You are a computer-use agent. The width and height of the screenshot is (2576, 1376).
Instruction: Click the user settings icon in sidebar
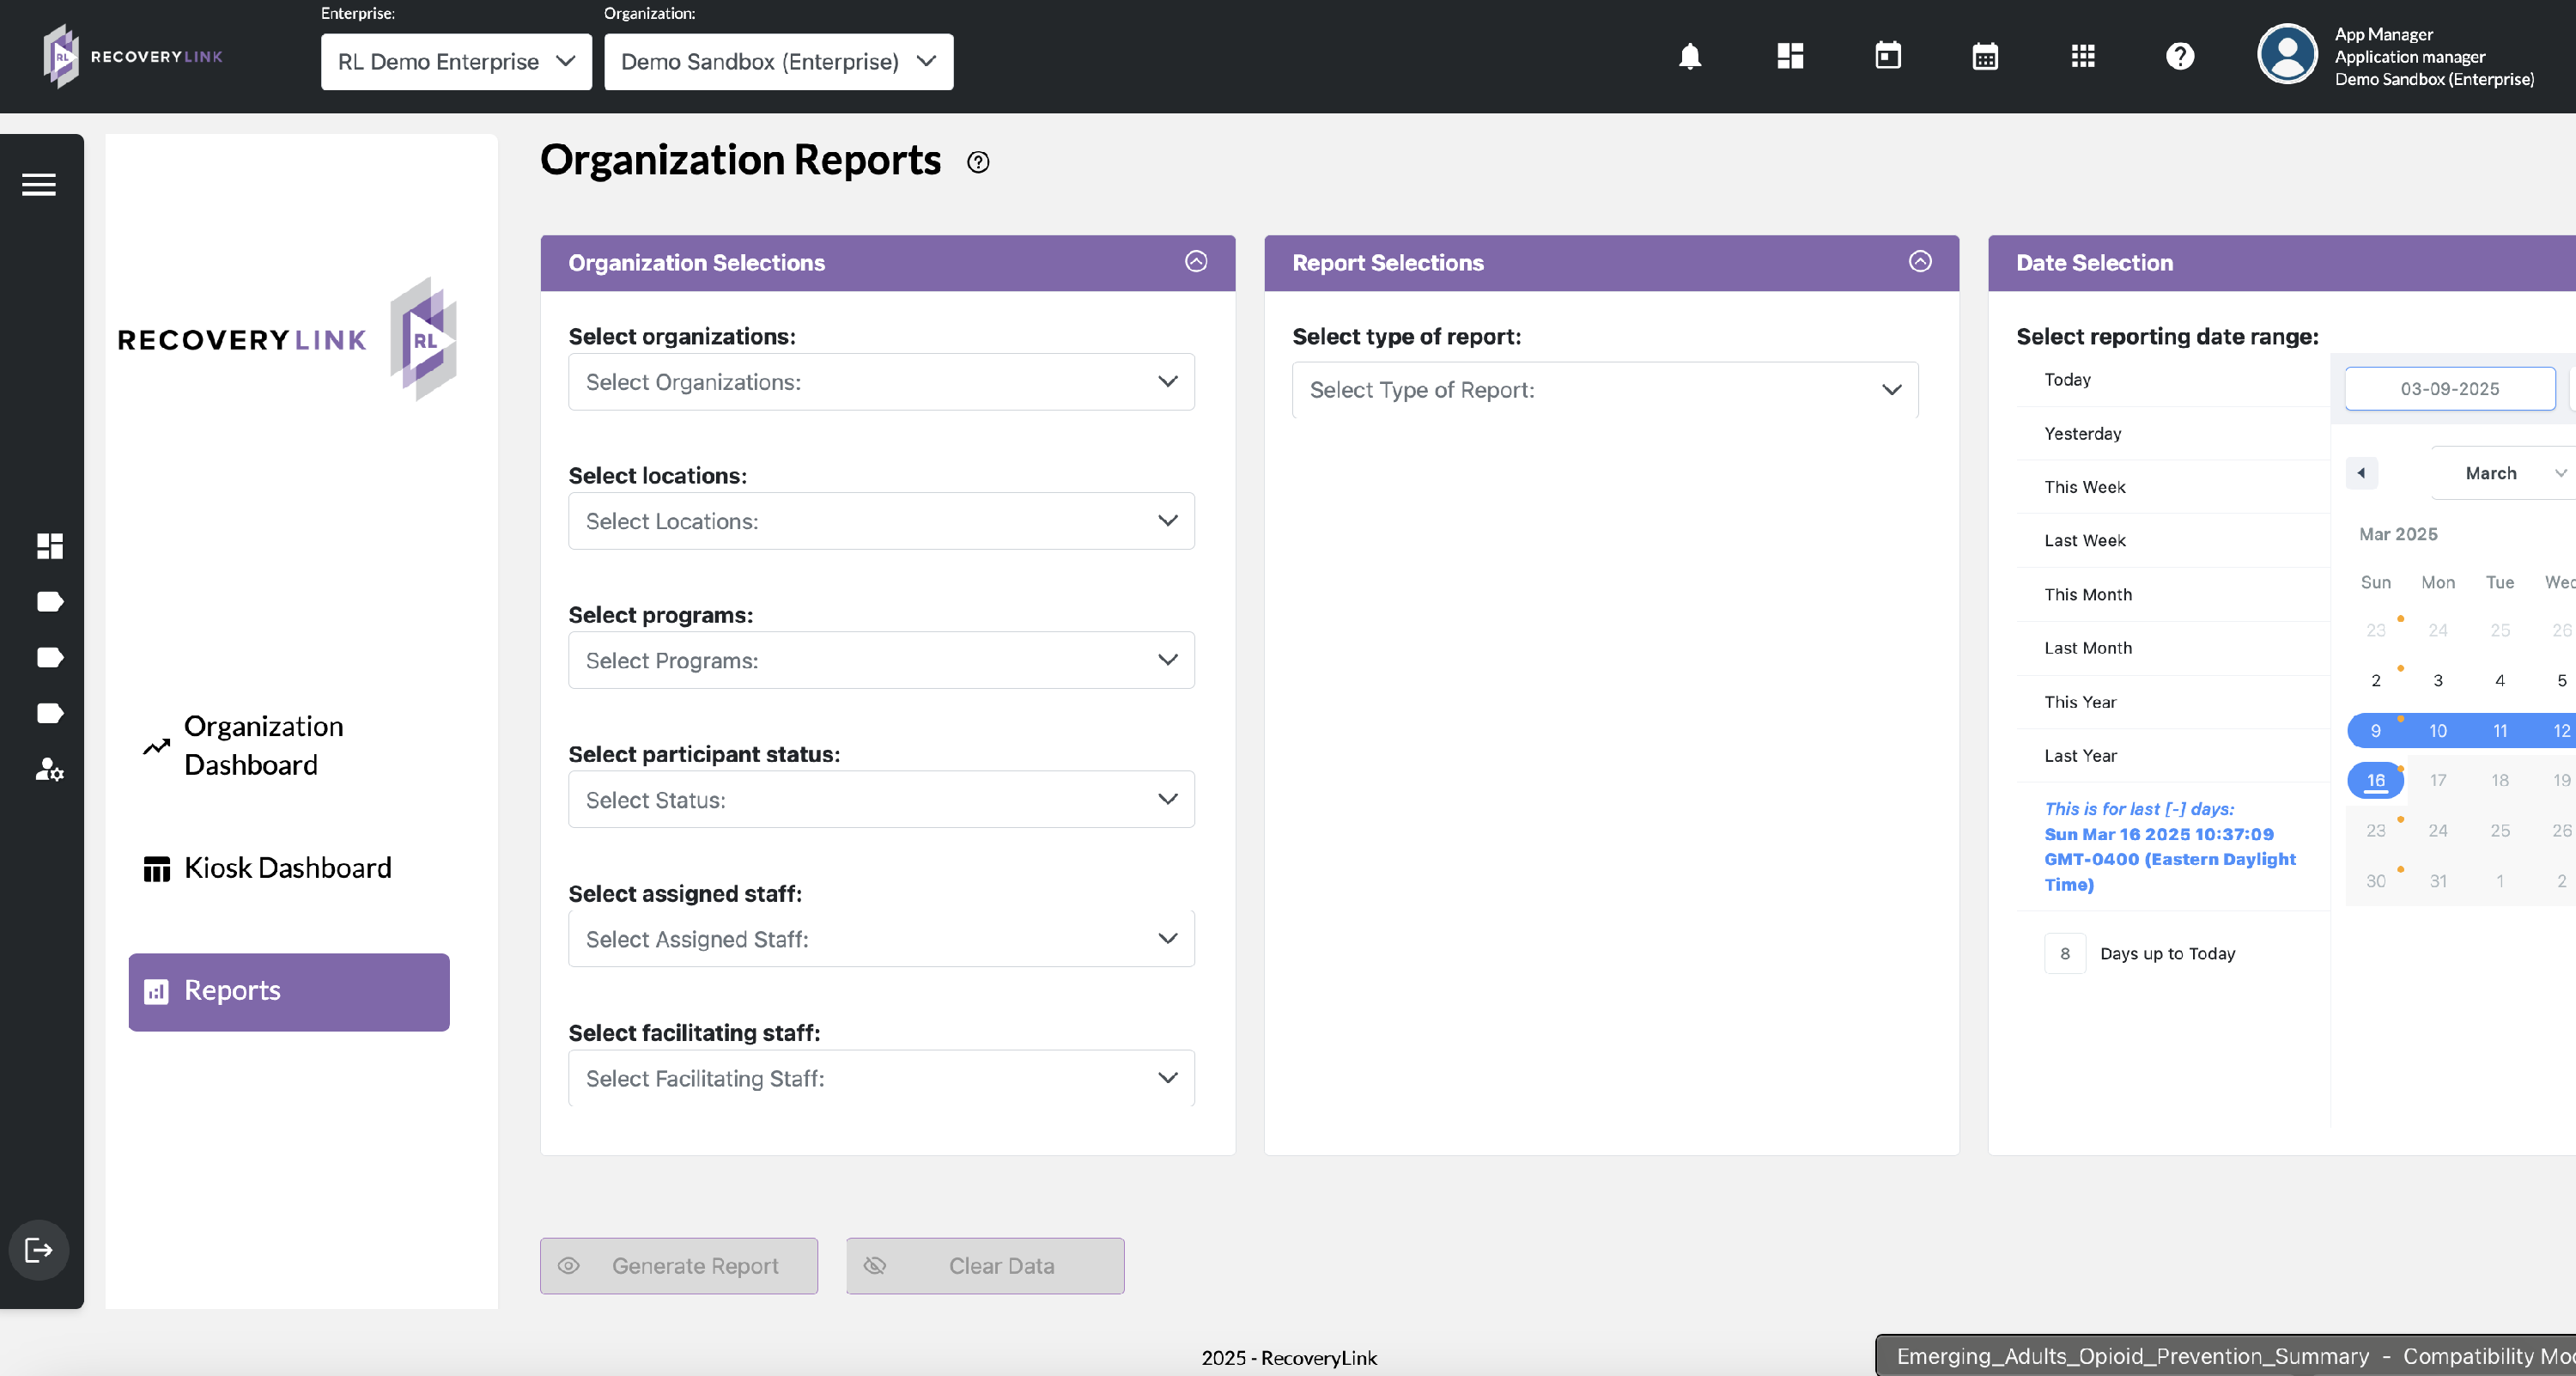tap(49, 769)
